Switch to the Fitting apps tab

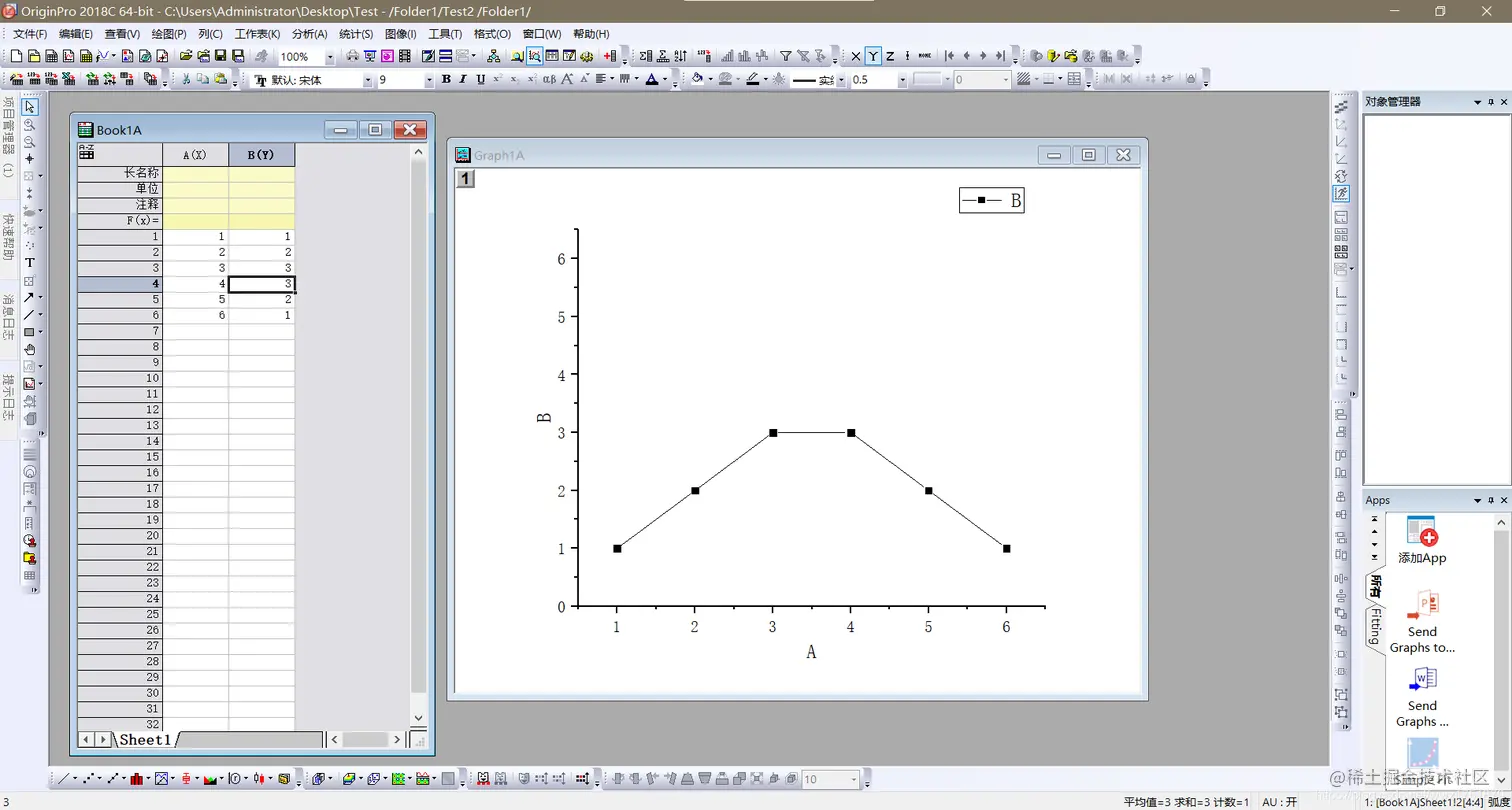pos(1376,625)
